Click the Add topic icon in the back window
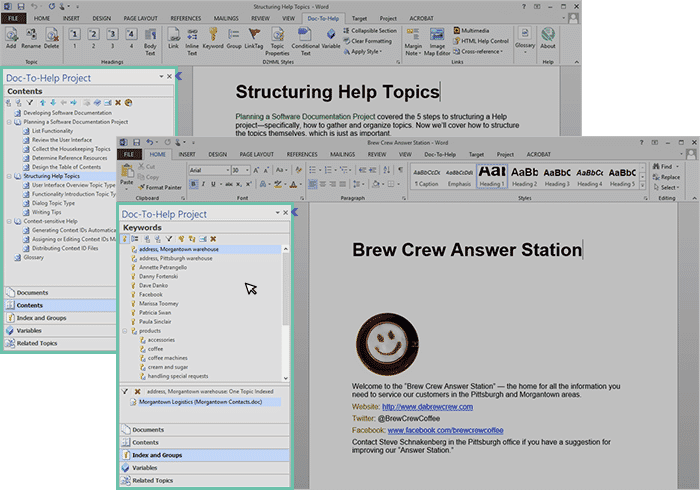The width and height of the screenshot is (700, 490). point(11,37)
